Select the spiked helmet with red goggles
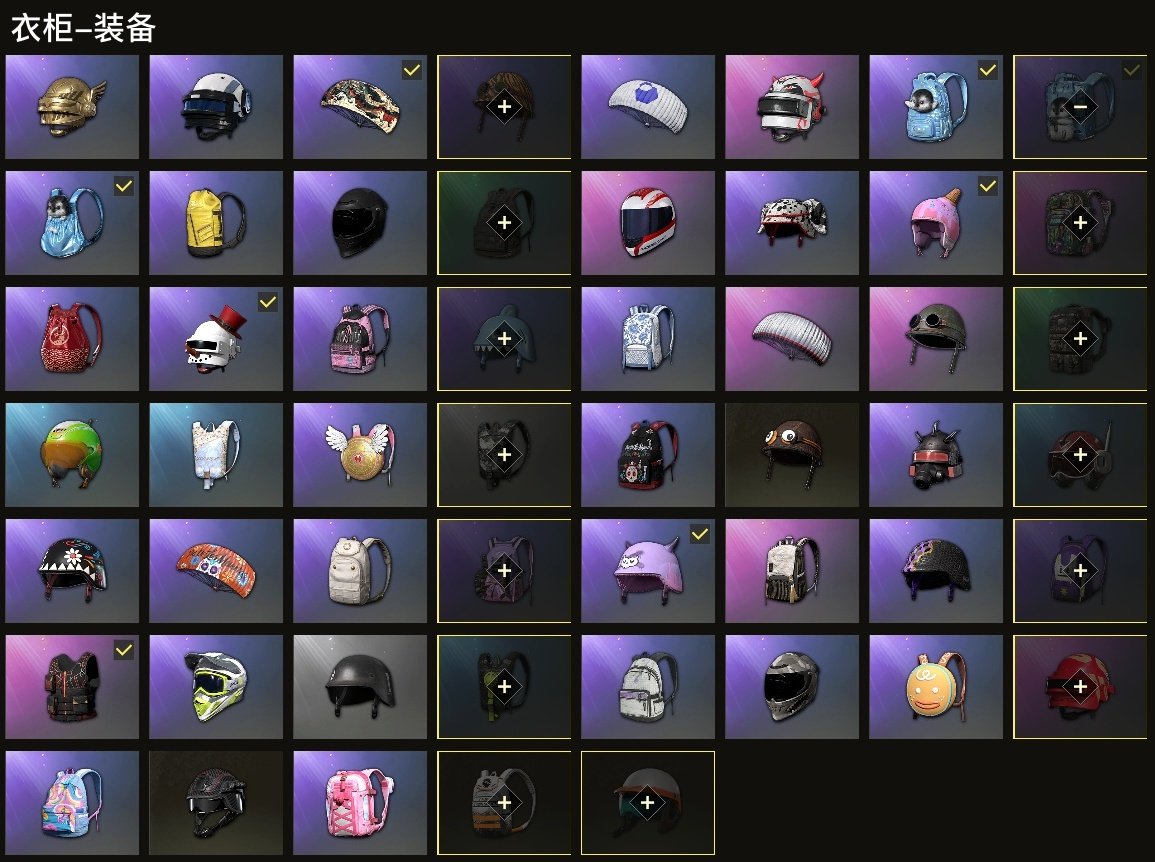Image resolution: width=1155 pixels, height=862 pixels. [936, 455]
